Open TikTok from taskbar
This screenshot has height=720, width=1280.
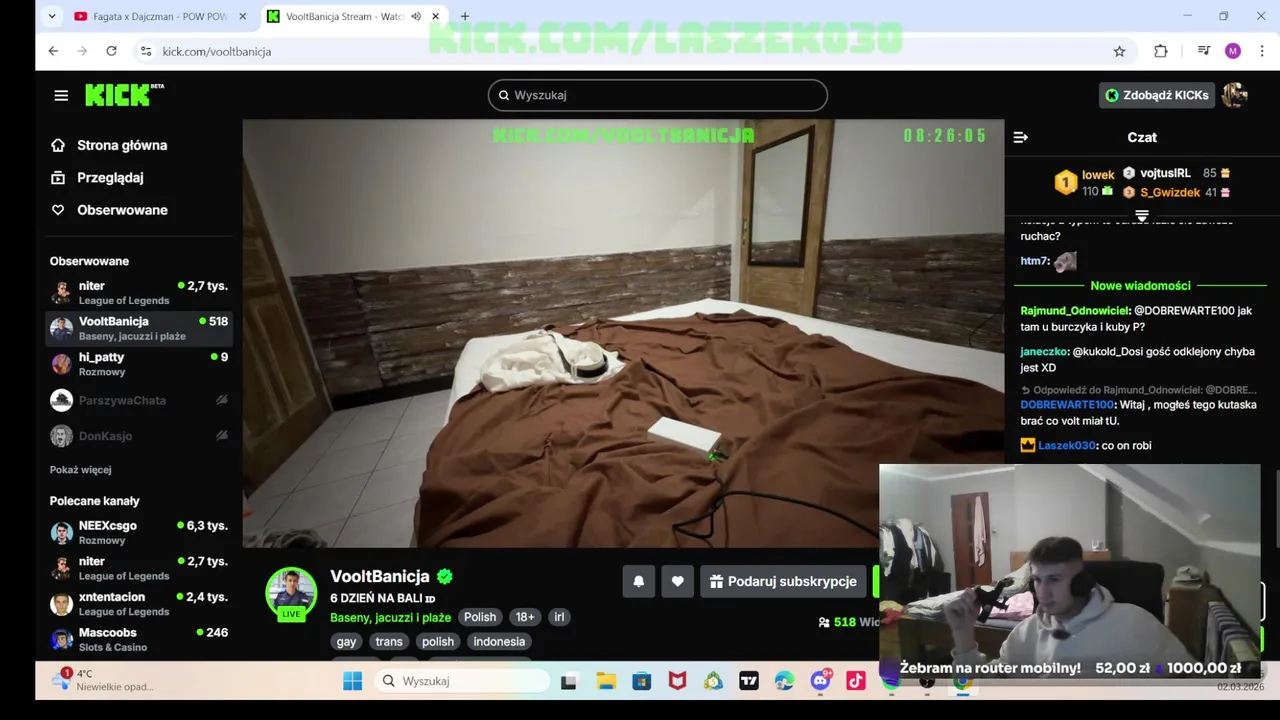(x=855, y=681)
